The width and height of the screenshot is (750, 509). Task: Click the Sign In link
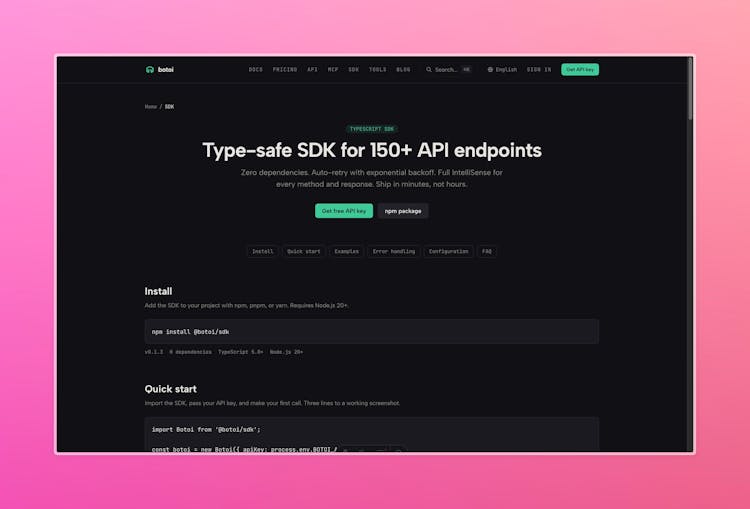pyautogui.click(x=539, y=70)
